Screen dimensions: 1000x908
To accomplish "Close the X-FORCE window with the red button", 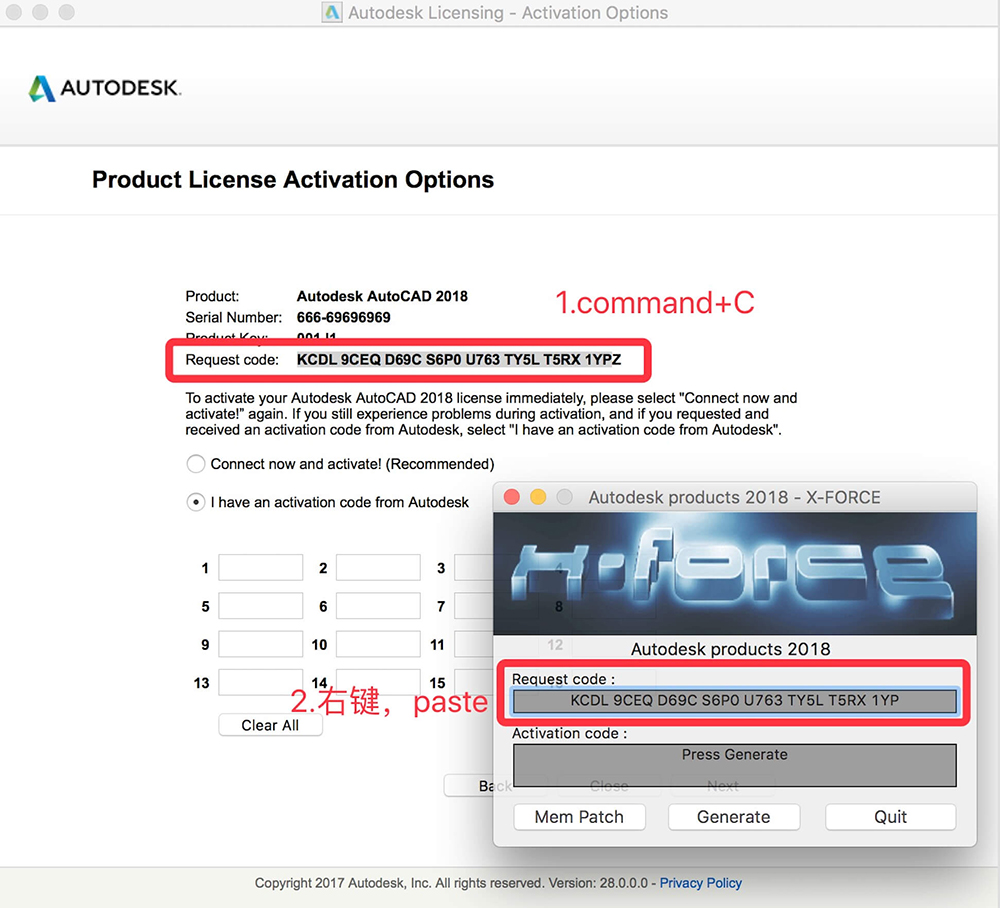I will (x=511, y=497).
